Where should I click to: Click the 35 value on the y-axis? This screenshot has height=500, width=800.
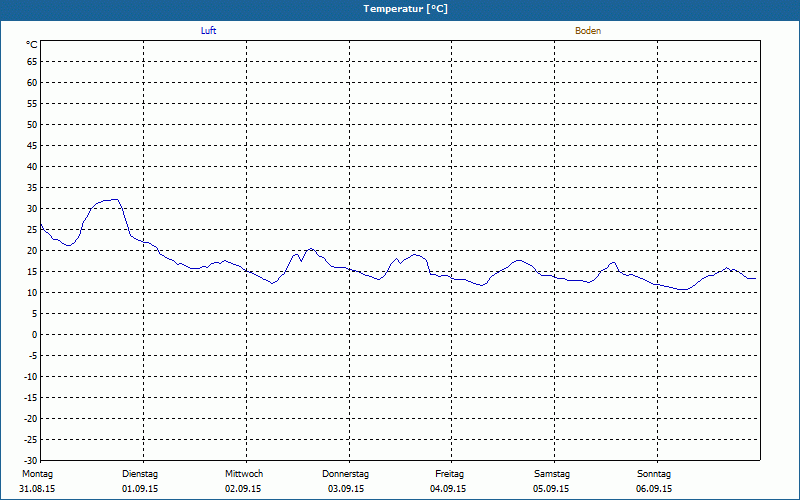pos(32,188)
